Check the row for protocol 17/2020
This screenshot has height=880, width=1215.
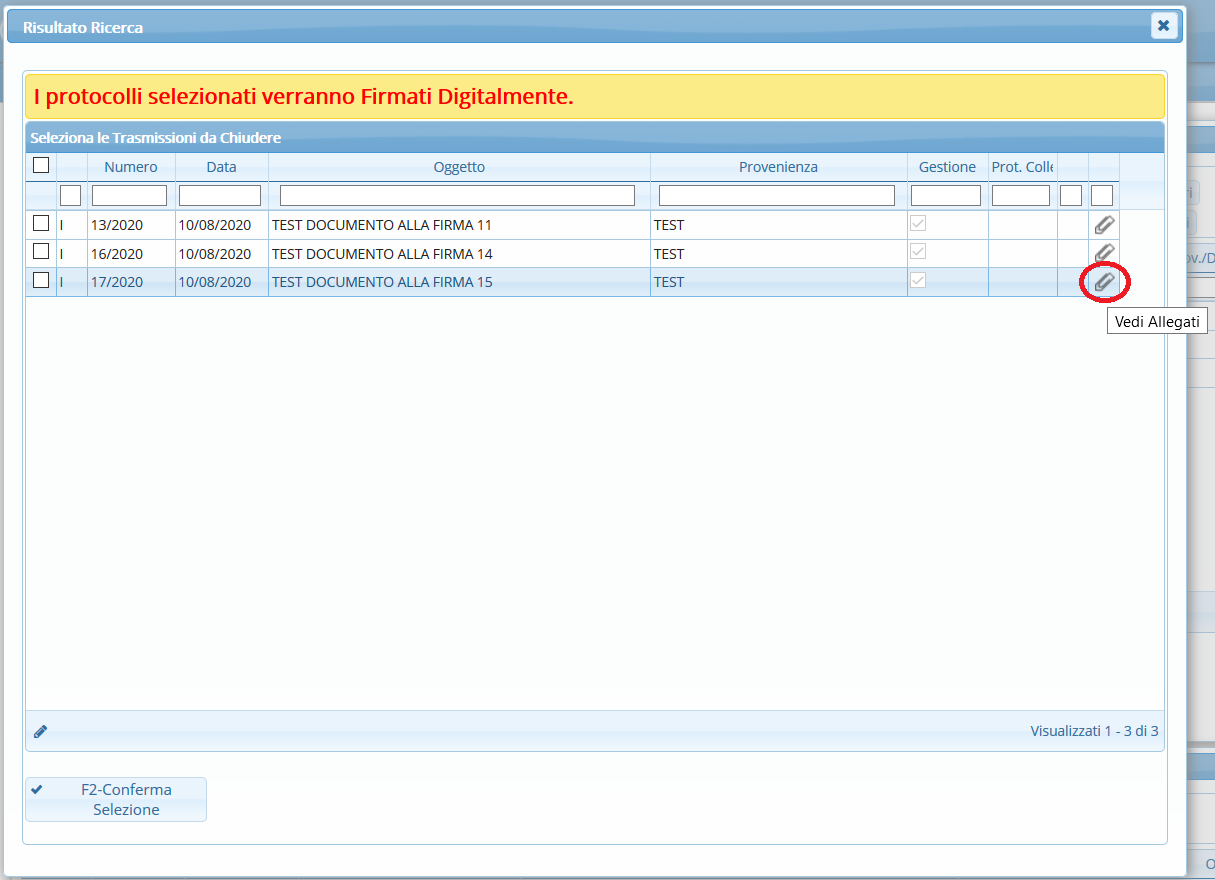coord(41,280)
